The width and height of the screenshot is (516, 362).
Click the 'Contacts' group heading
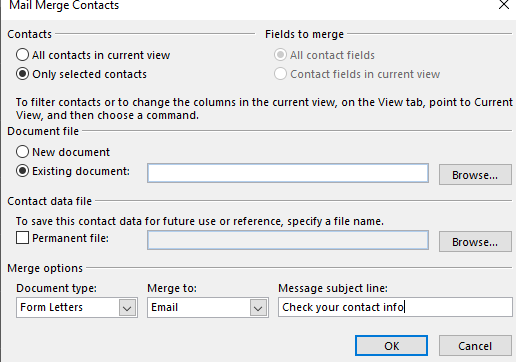click(29, 34)
